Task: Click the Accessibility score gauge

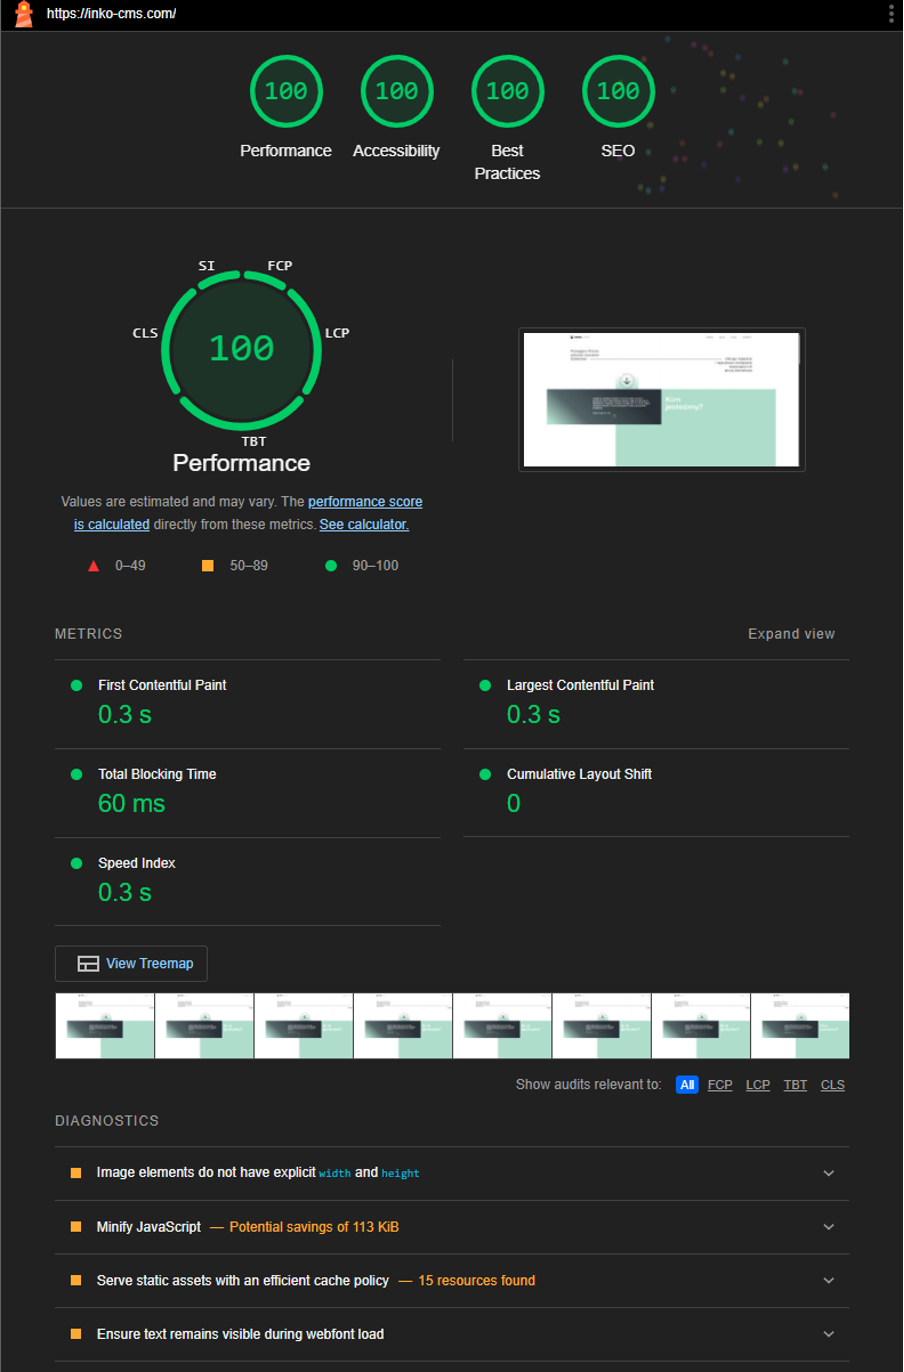Action: pos(397,92)
